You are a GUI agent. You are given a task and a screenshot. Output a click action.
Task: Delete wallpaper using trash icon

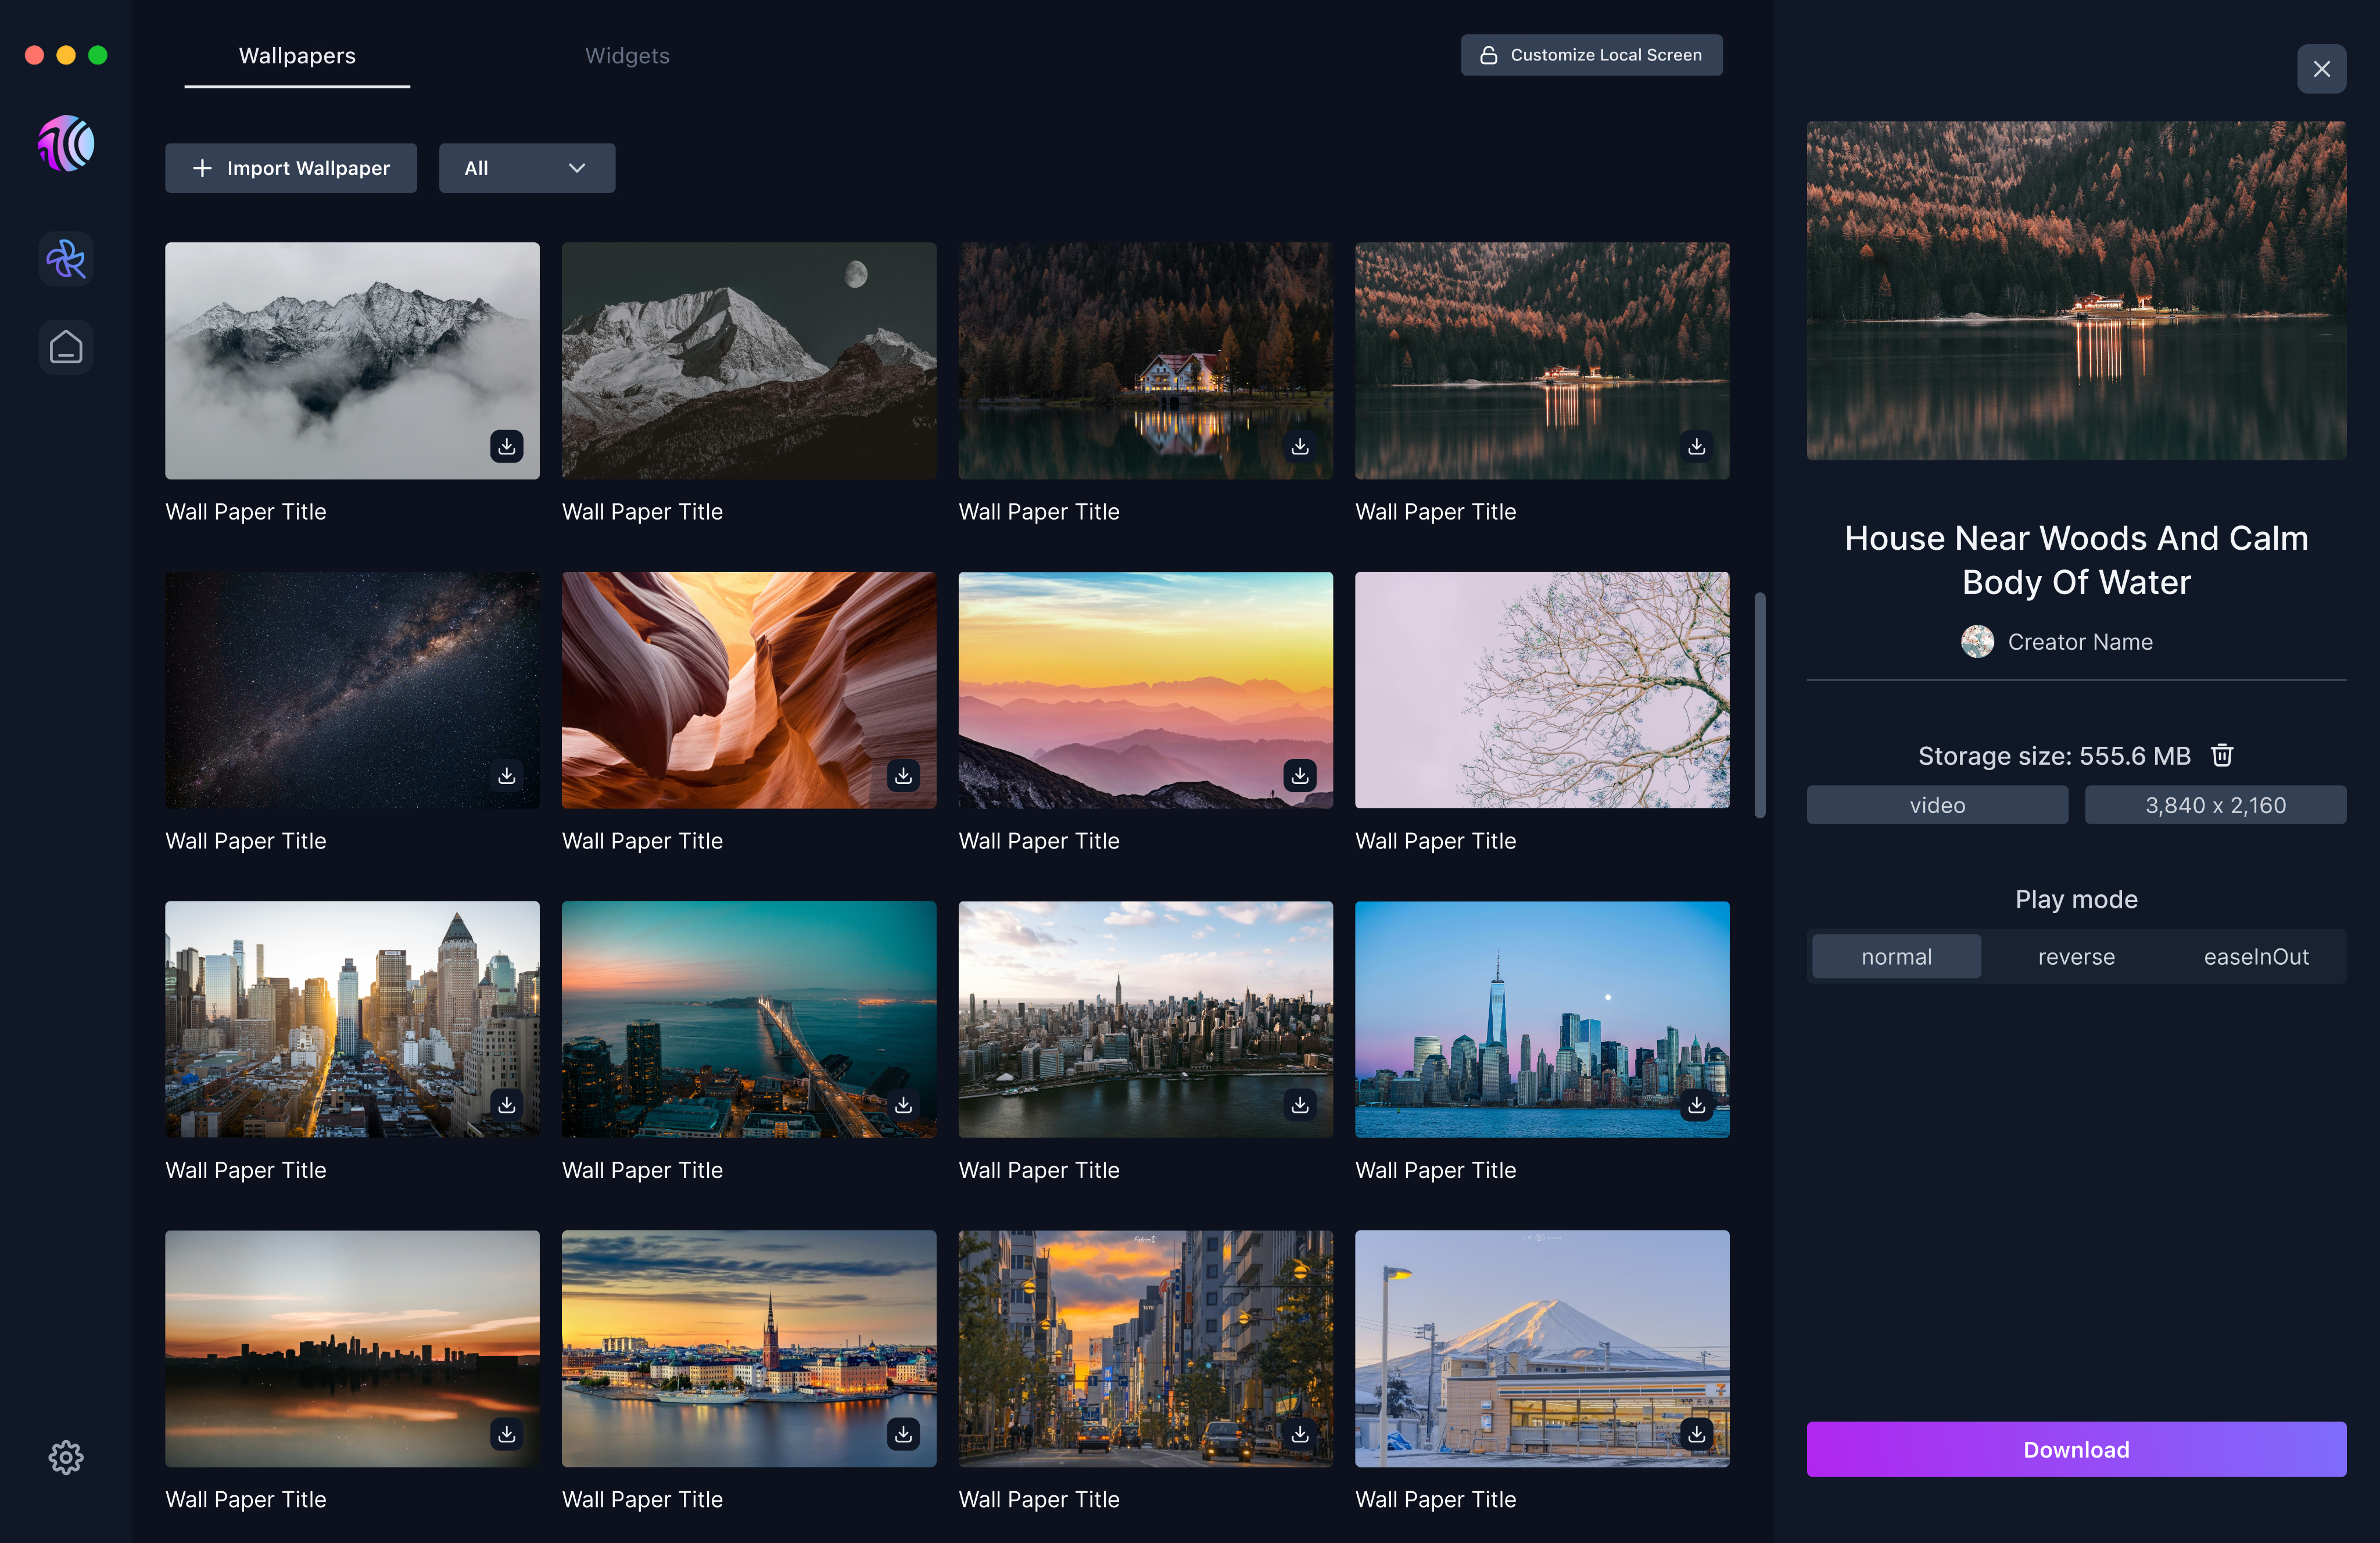click(x=2222, y=755)
